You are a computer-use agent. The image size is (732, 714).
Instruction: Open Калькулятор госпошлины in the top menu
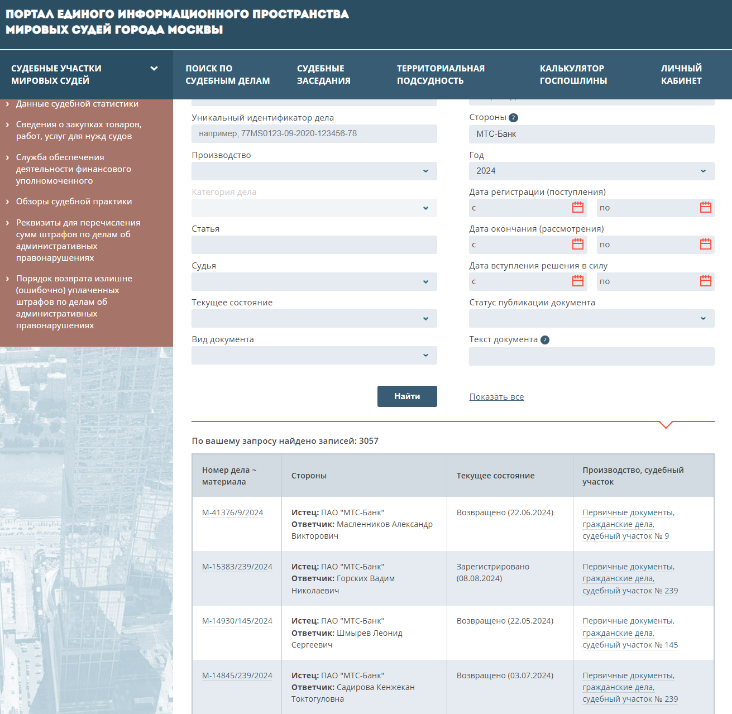[572, 75]
